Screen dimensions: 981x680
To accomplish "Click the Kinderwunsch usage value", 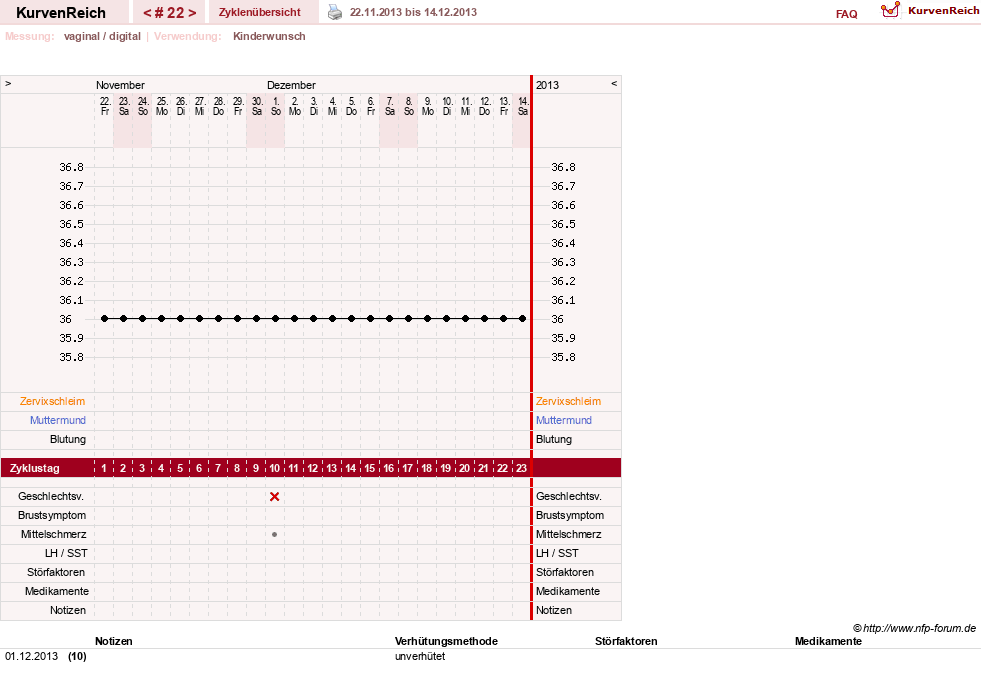I will pyautogui.click(x=269, y=36).
